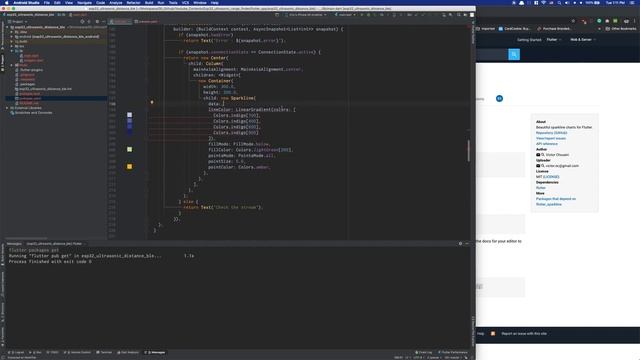
Task: Open the Window menu
Action: [200, 2]
